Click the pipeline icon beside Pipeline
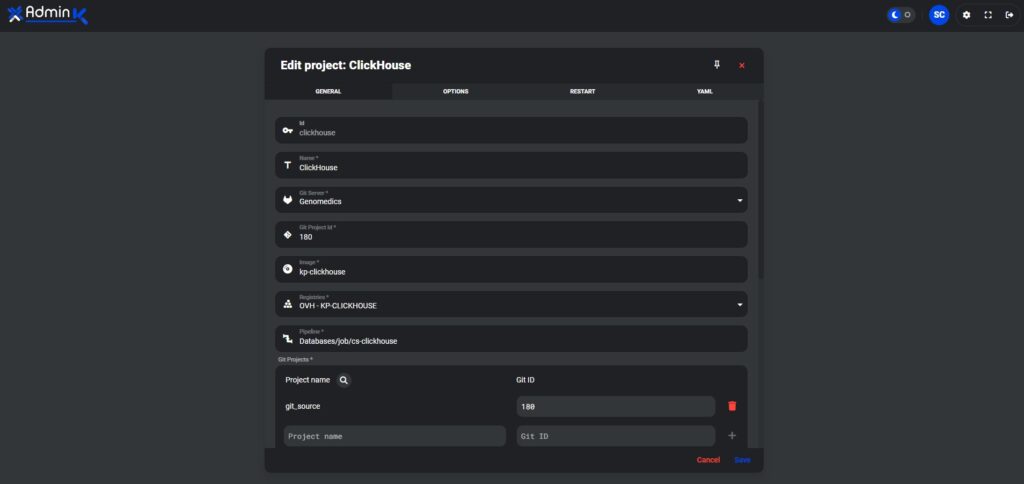The width and height of the screenshot is (1024, 484). click(x=287, y=338)
